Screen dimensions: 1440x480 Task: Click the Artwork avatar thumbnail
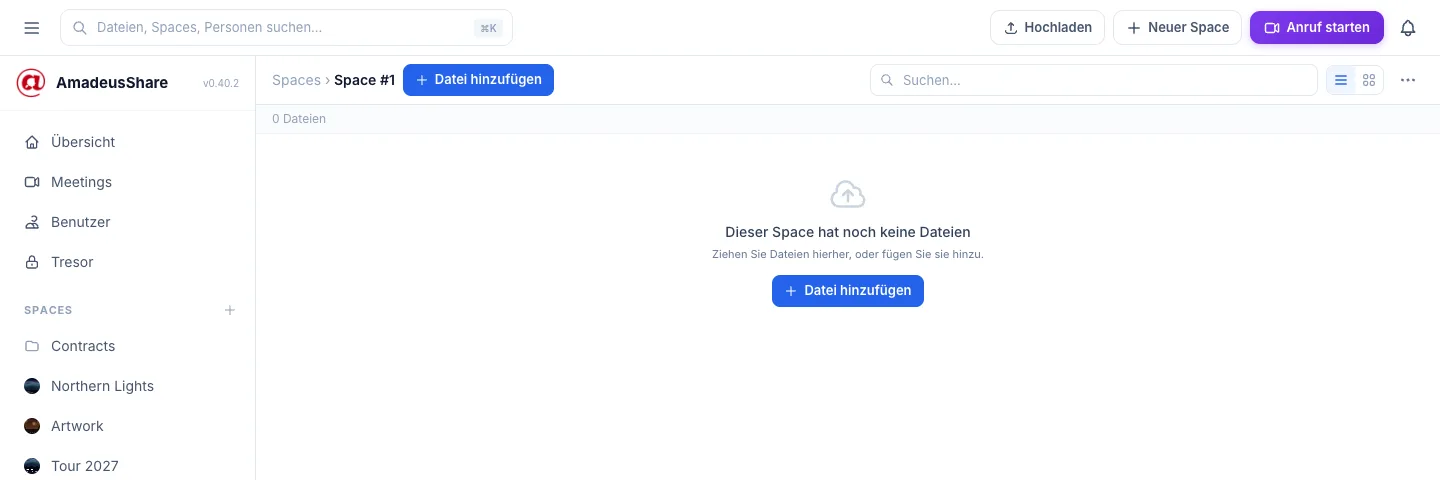pyautogui.click(x=32, y=426)
